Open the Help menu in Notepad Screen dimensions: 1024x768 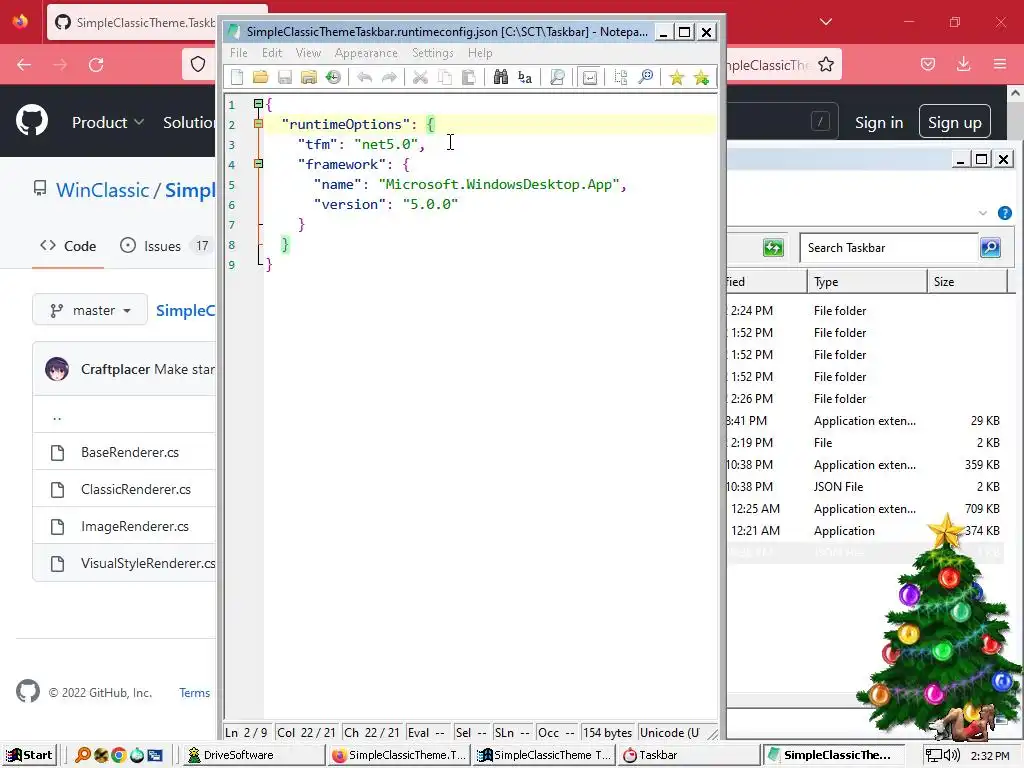click(480, 53)
